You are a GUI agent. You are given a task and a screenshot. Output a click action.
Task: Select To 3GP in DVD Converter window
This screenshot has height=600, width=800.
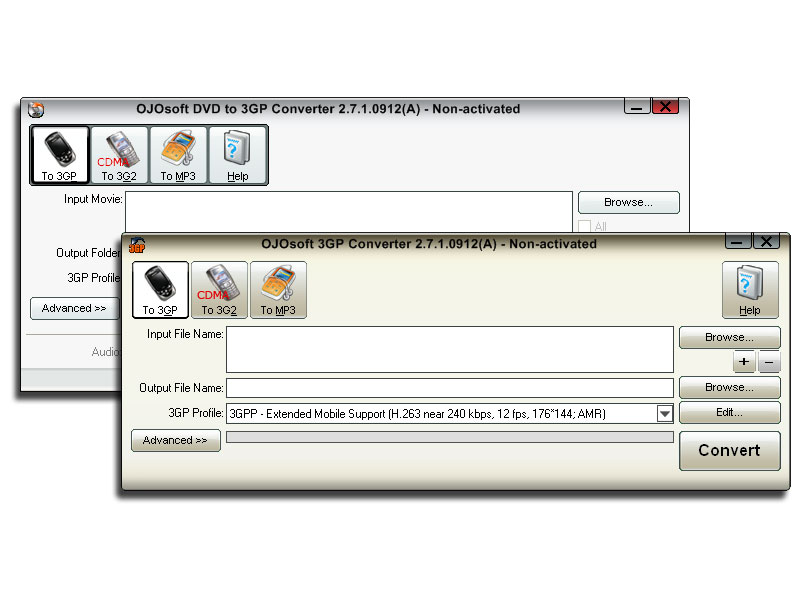[x=60, y=155]
